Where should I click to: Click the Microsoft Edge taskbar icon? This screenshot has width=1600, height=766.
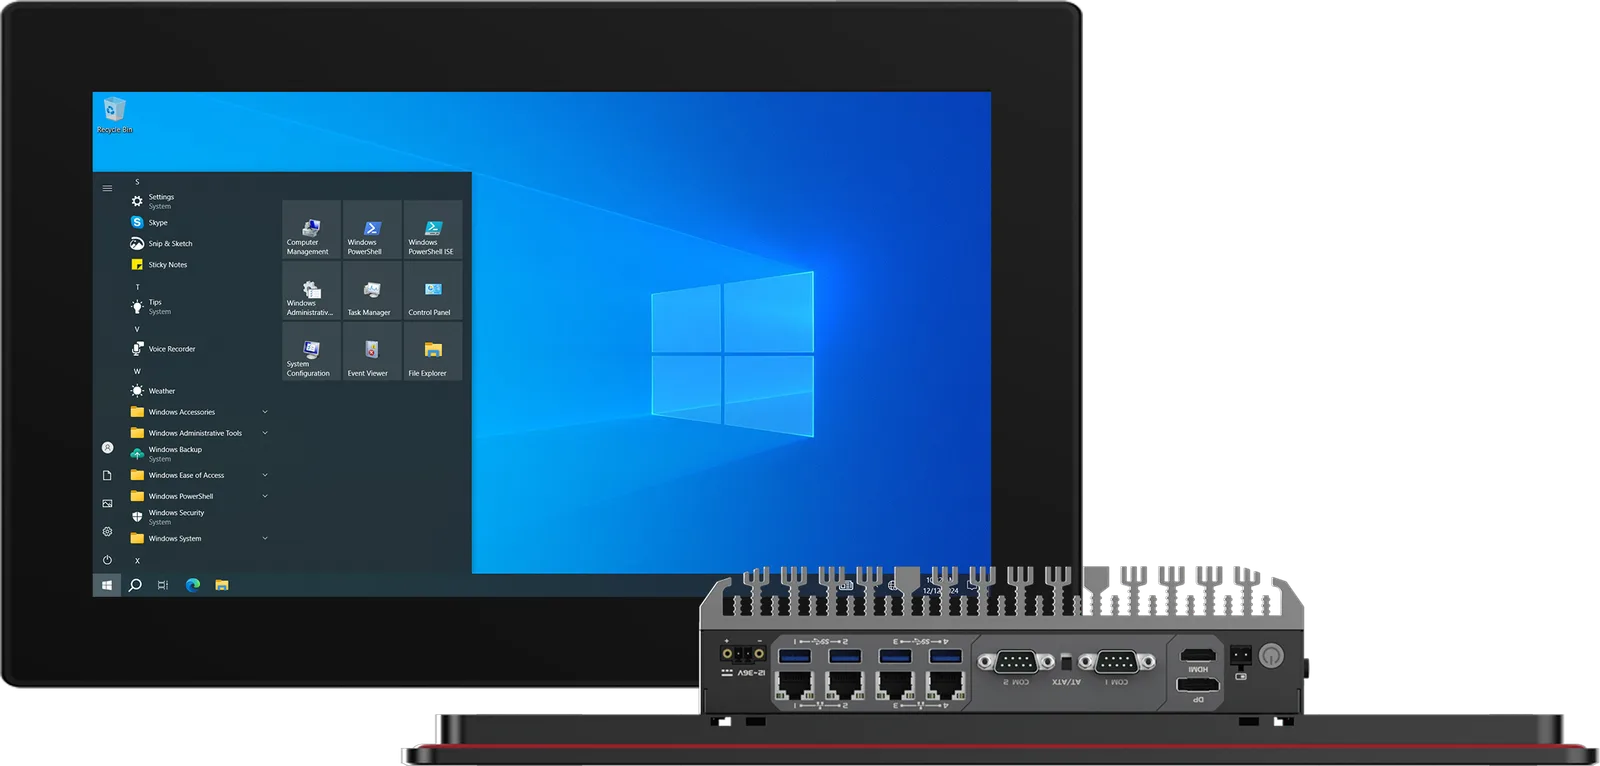tap(193, 585)
